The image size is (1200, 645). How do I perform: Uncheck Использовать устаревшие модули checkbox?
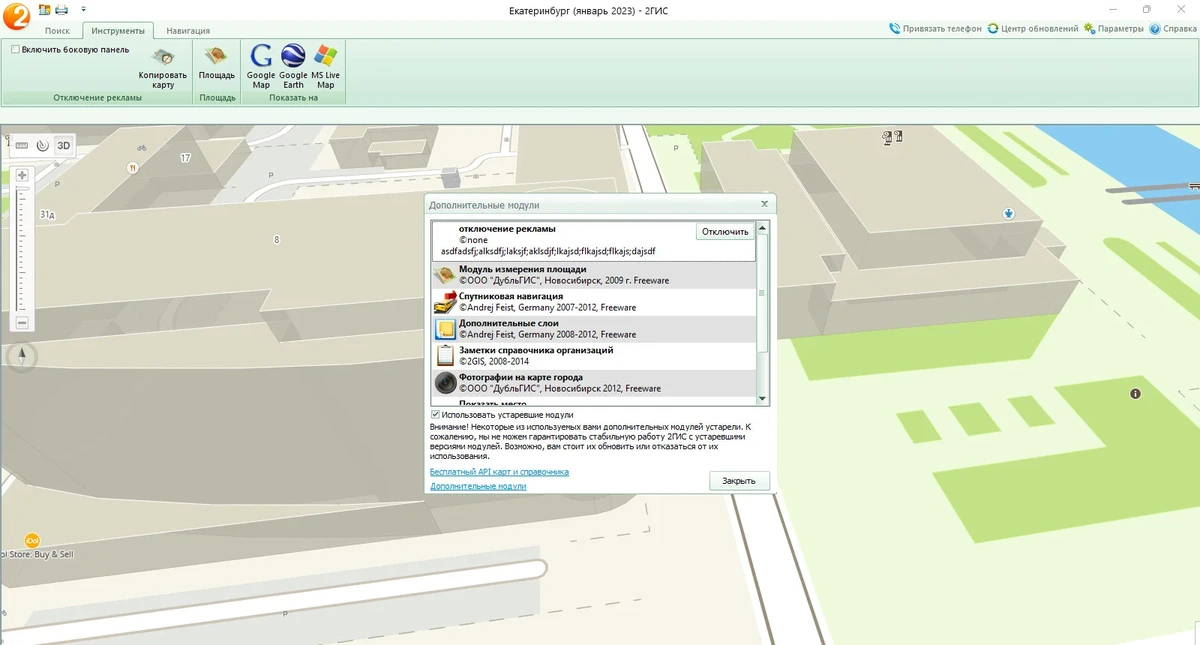click(436, 414)
